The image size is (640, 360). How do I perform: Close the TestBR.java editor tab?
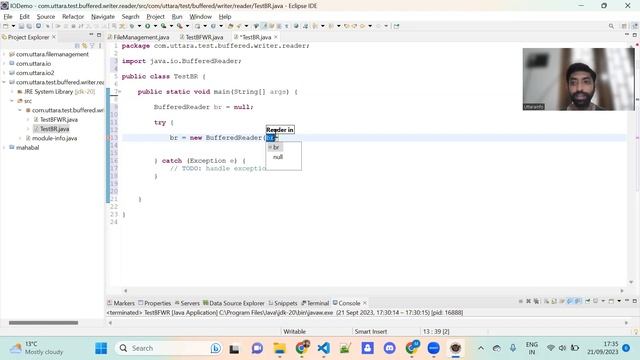click(276, 37)
